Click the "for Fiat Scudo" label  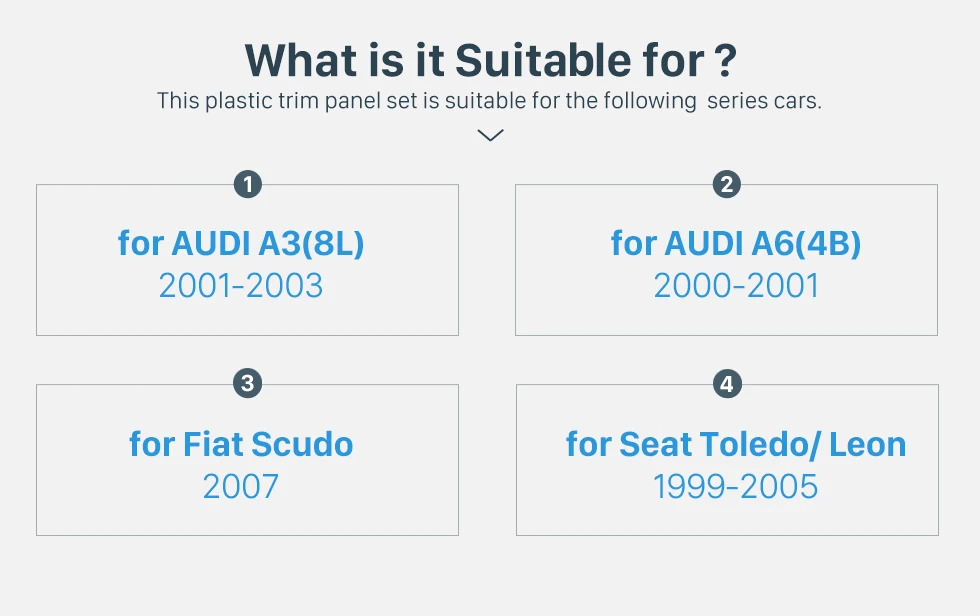coord(241,444)
